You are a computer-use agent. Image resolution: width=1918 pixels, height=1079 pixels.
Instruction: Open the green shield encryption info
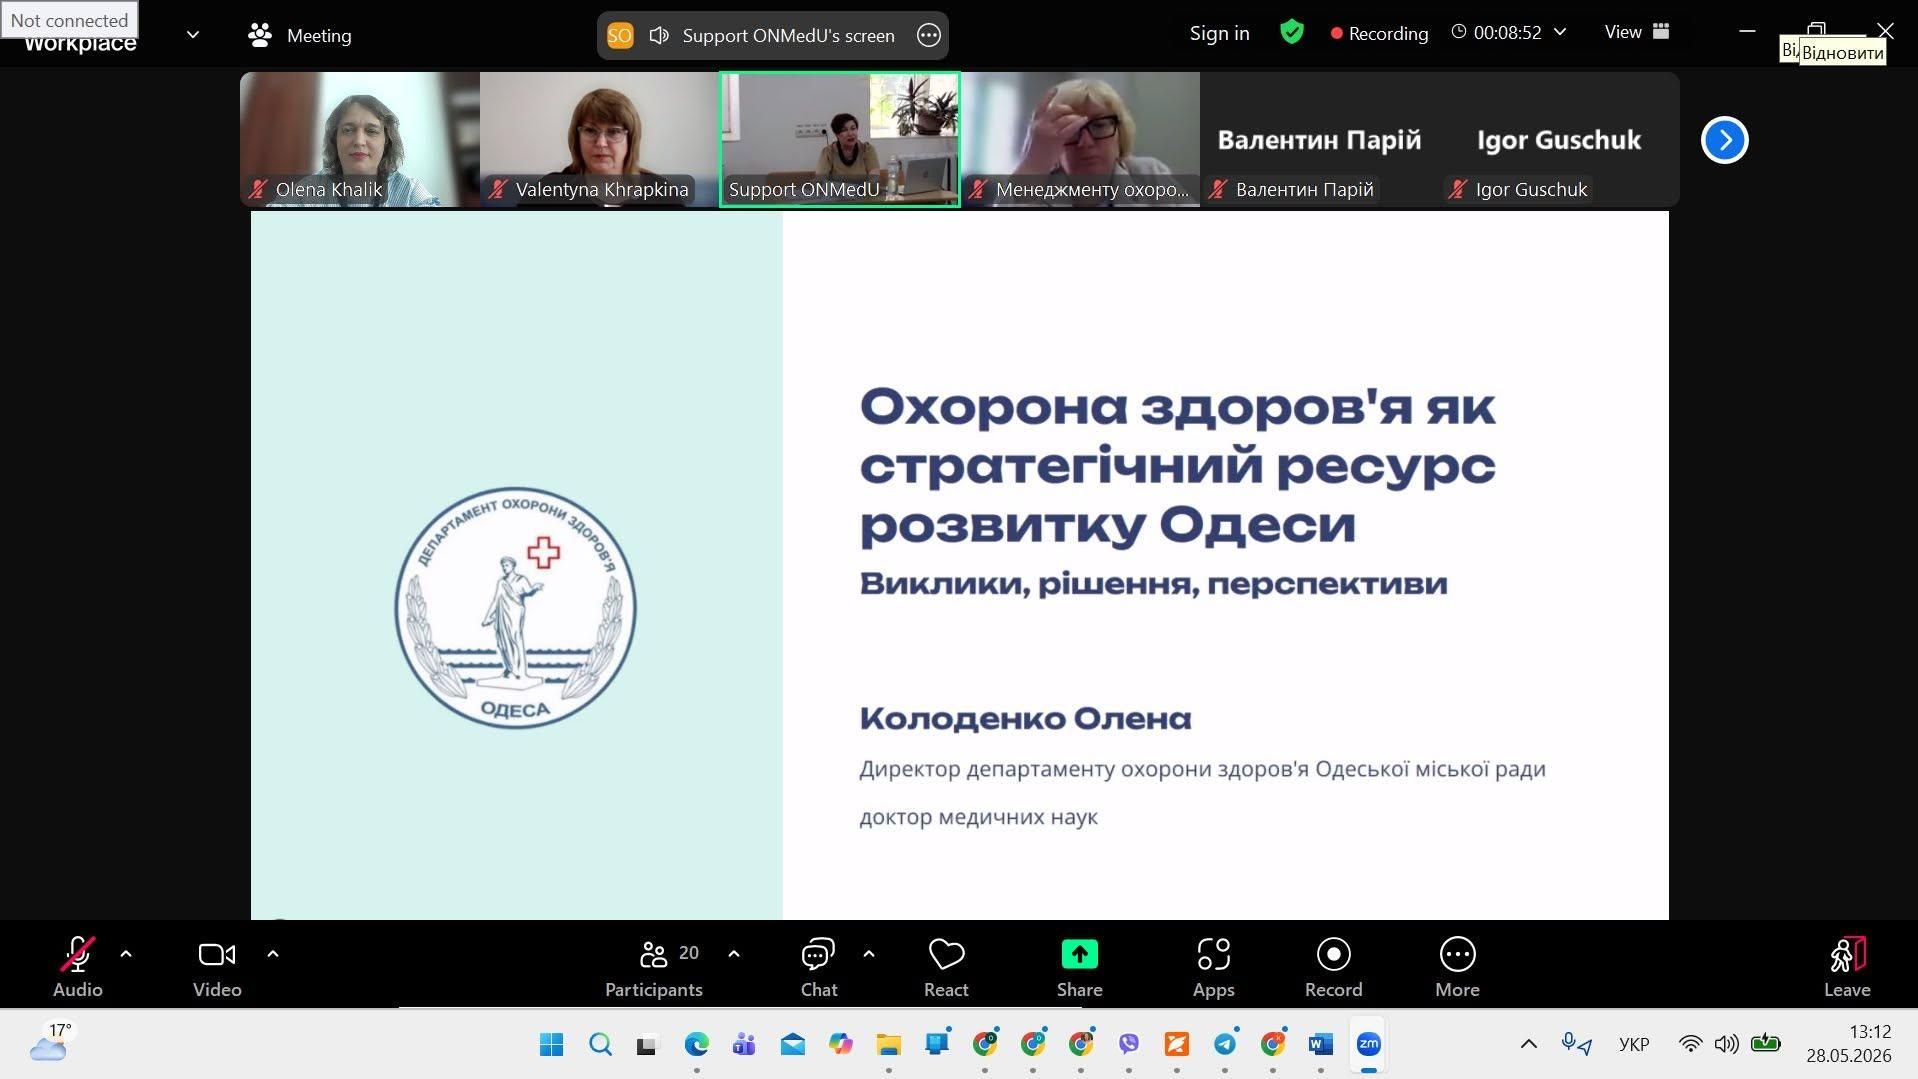tap(1292, 32)
